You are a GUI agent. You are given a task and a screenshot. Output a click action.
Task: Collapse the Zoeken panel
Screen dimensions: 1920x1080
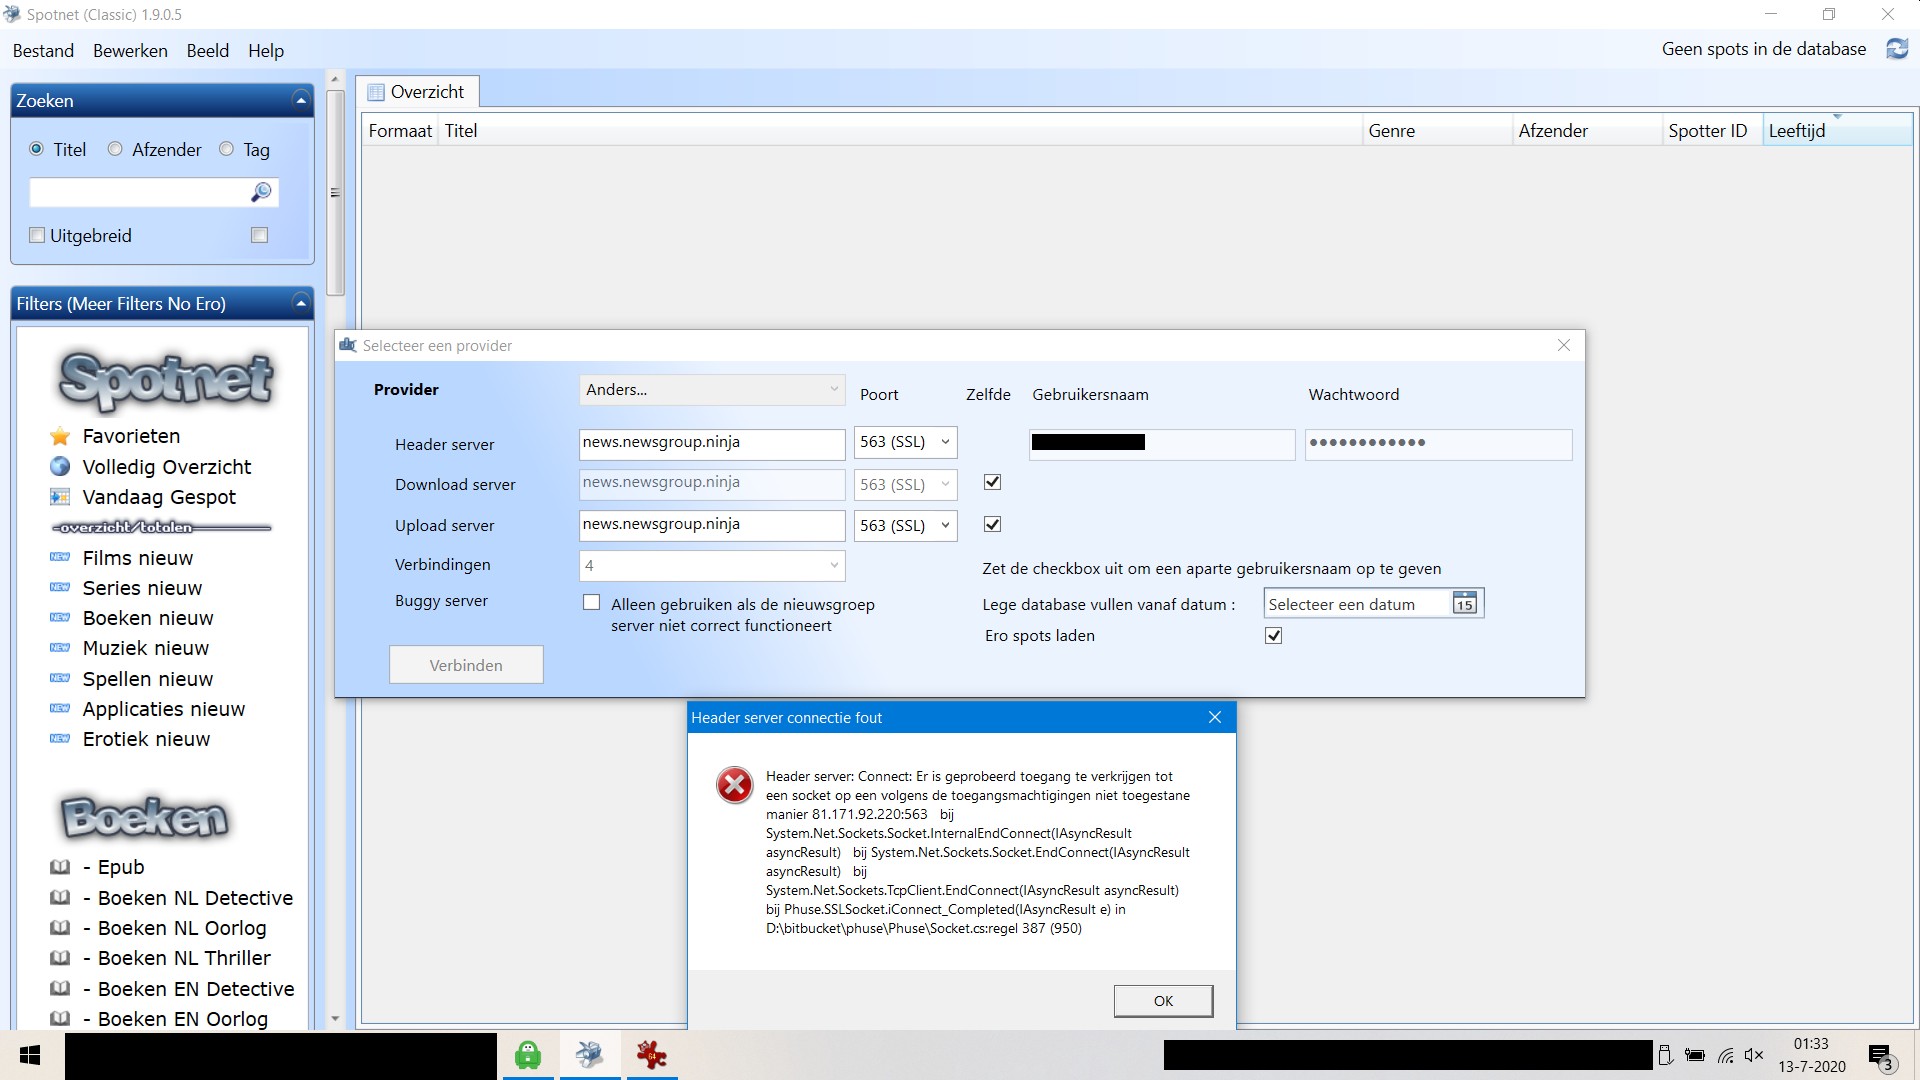coord(300,100)
